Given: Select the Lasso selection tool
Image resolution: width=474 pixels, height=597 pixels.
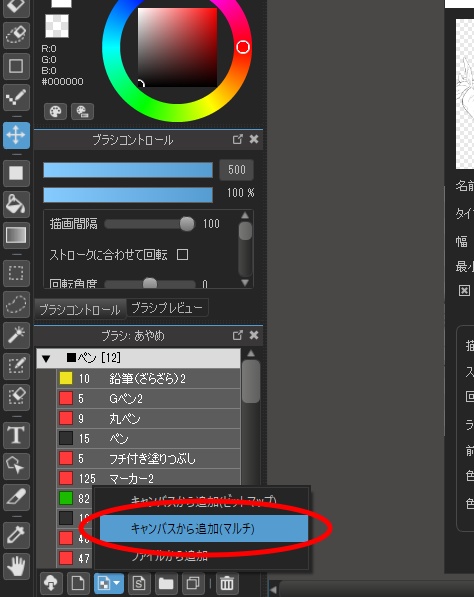Looking at the screenshot, I should click(16, 304).
